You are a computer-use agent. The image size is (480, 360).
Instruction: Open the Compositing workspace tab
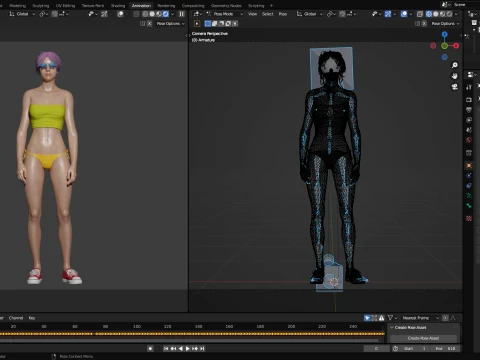pyautogui.click(x=193, y=6)
